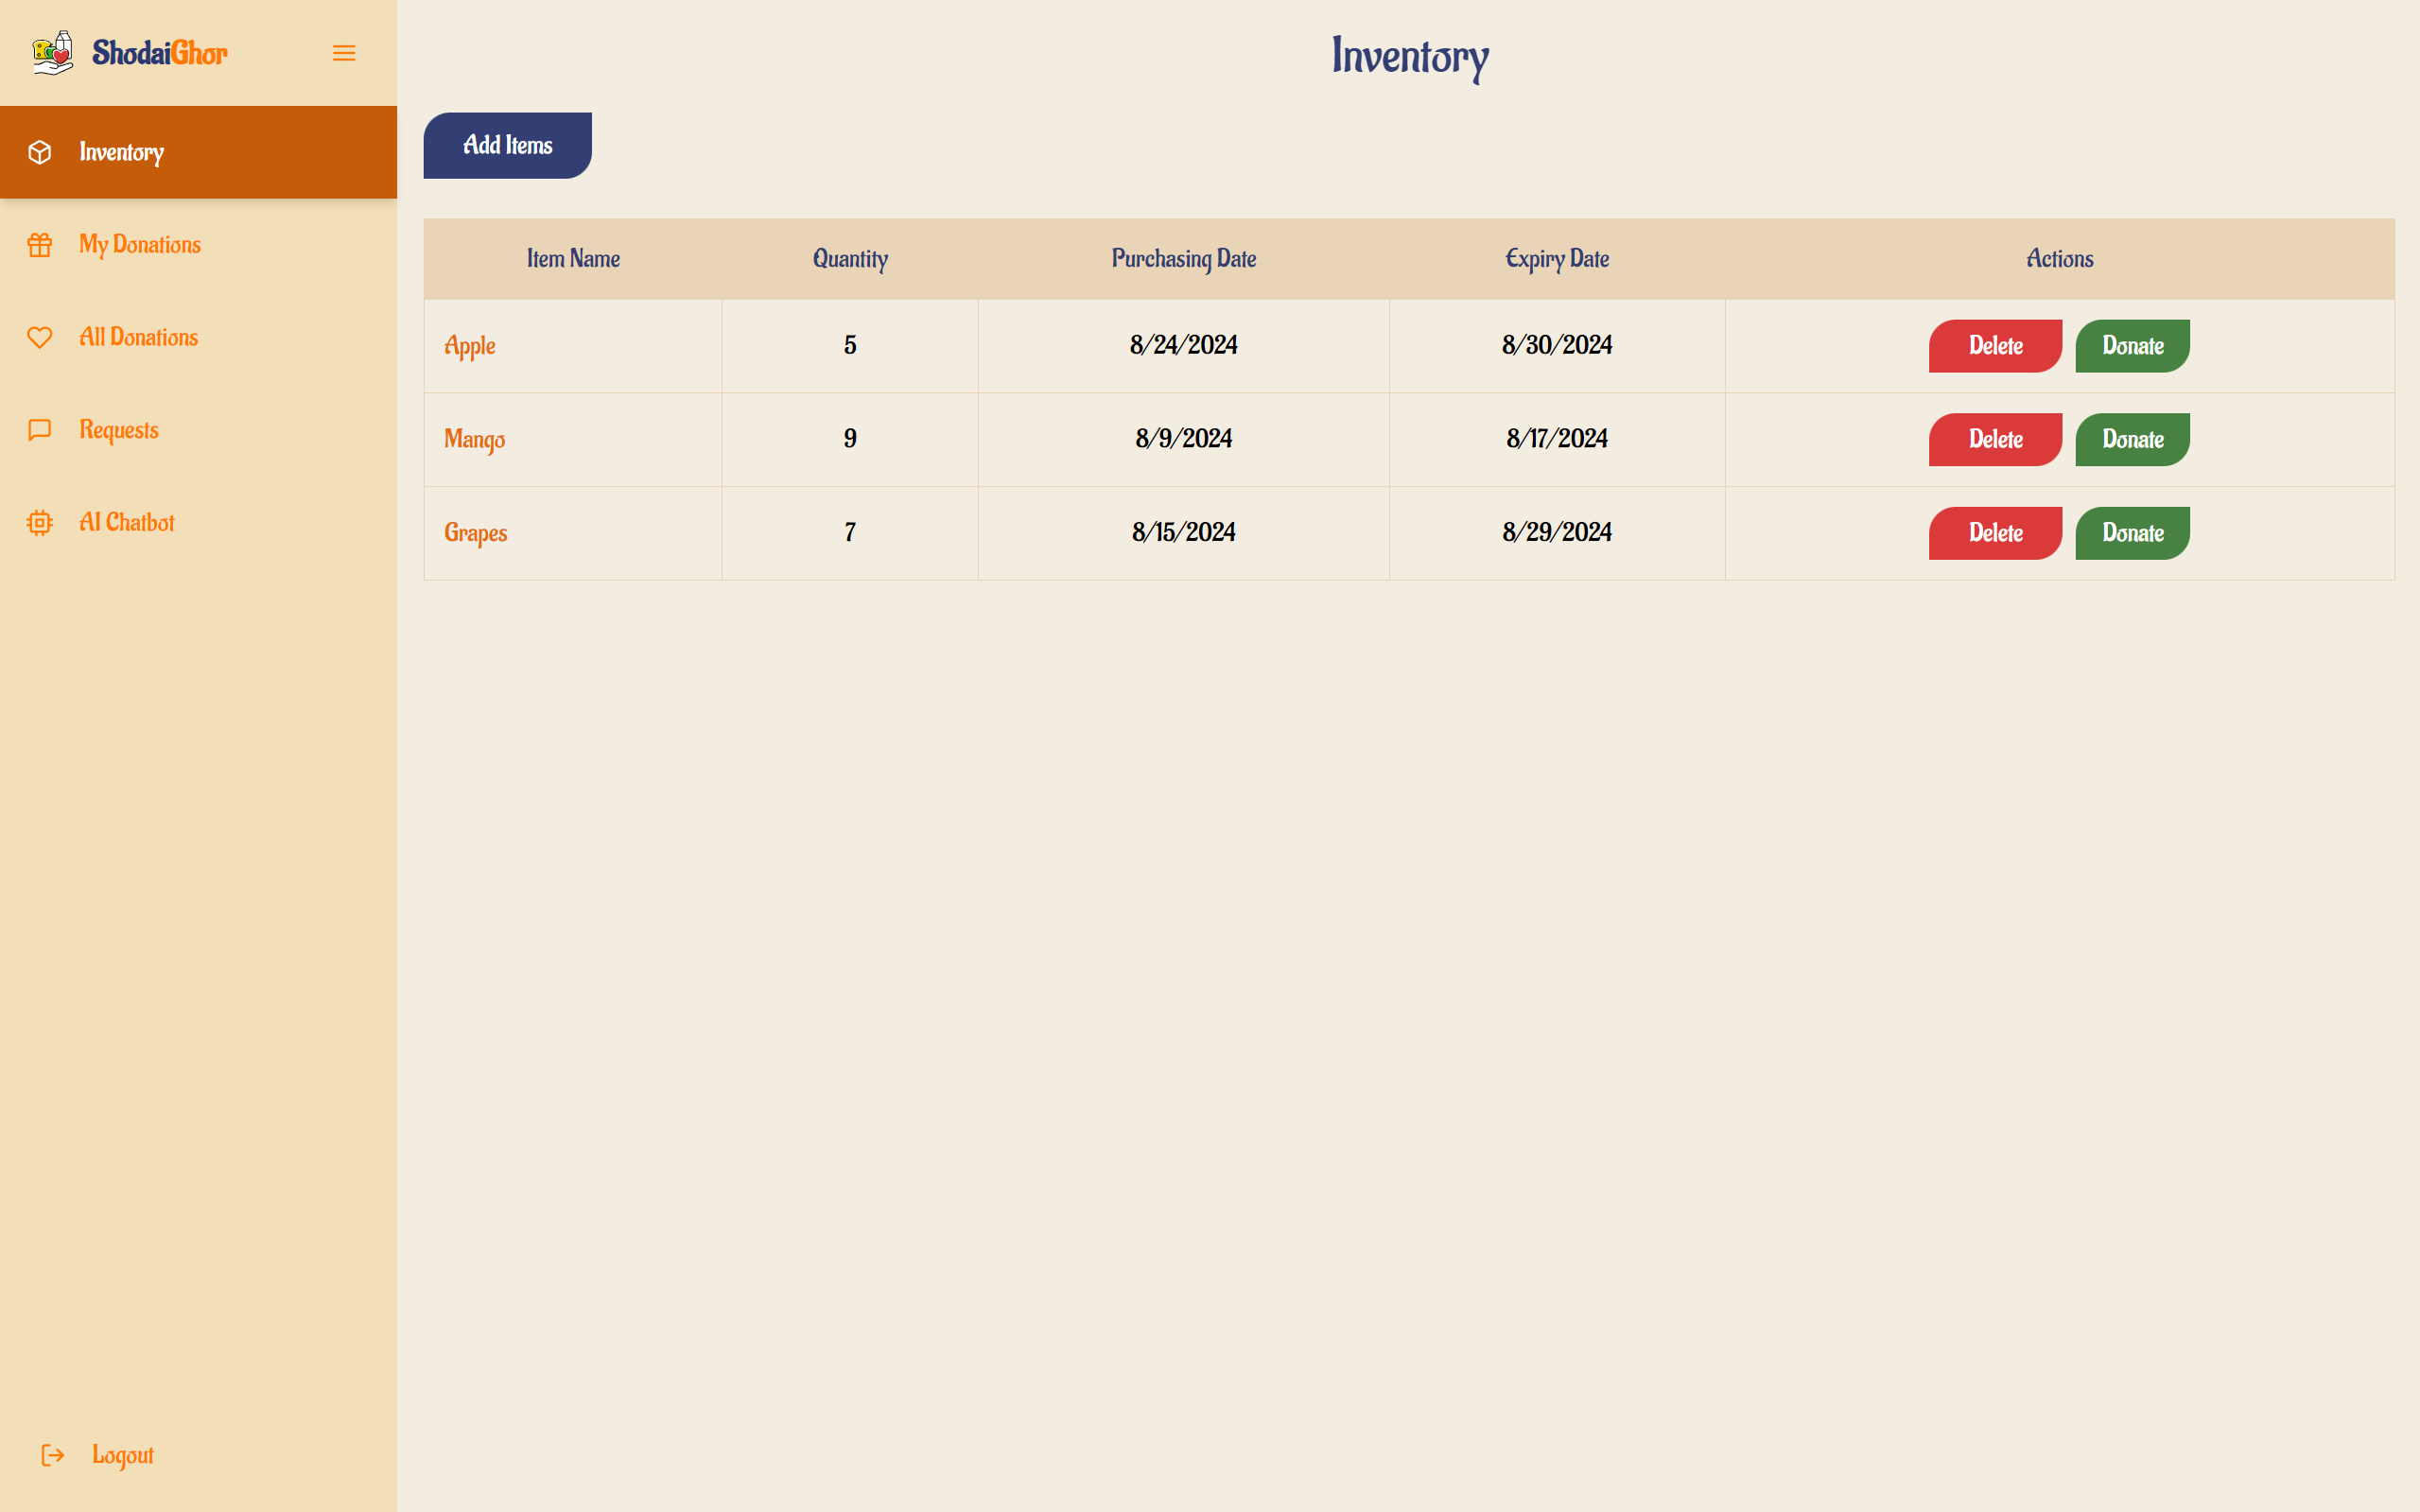Click the All Donations heart icon
2420x1512 pixels.
point(40,338)
